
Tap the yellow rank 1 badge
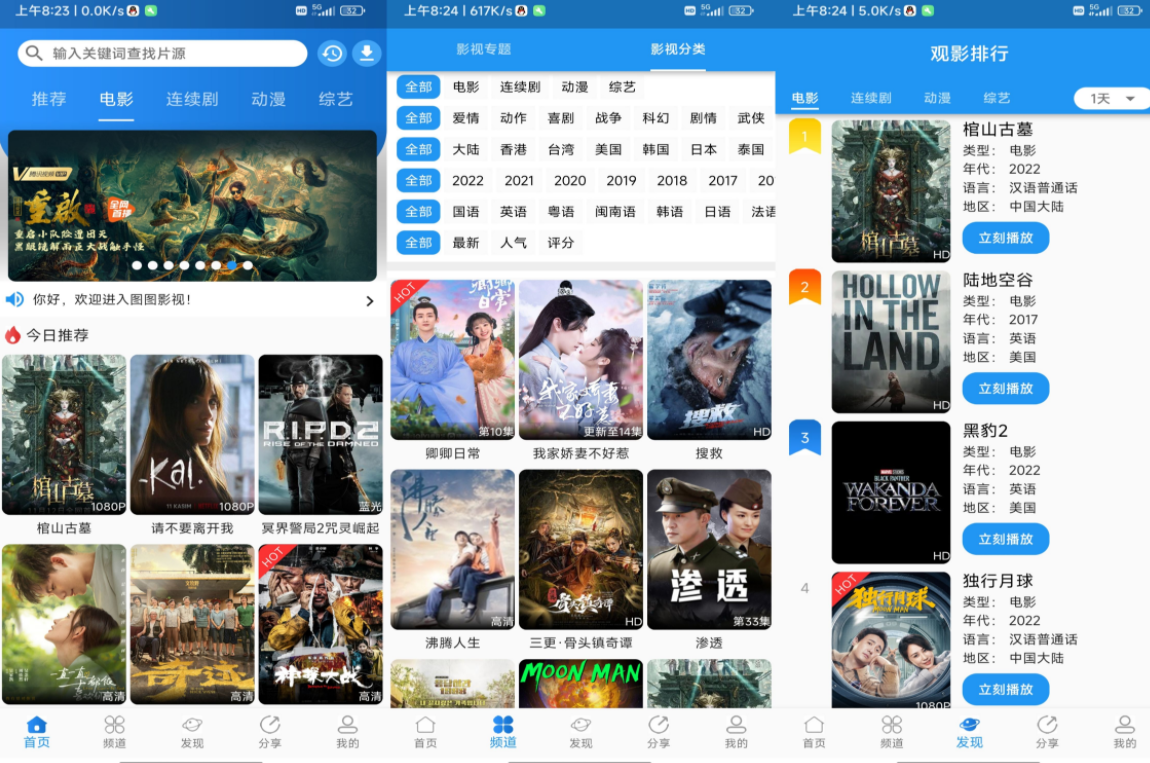pos(805,136)
